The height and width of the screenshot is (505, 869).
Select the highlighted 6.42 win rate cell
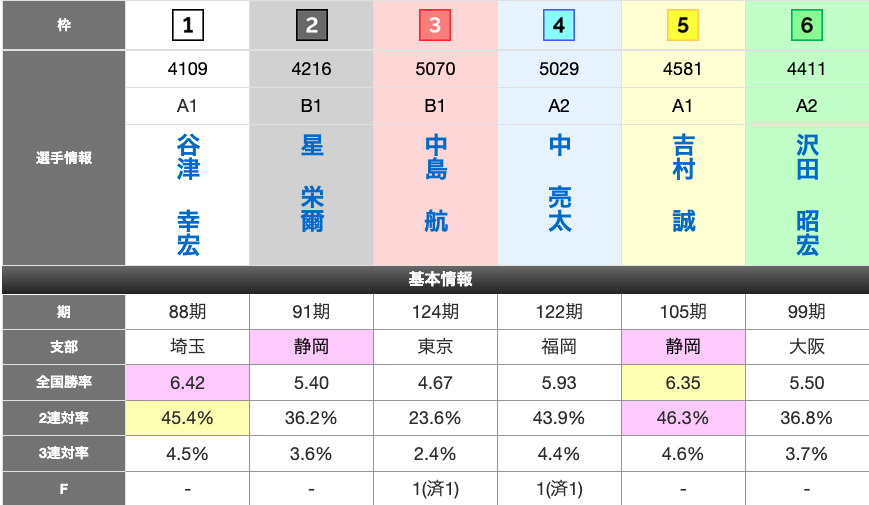click(x=188, y=382)
